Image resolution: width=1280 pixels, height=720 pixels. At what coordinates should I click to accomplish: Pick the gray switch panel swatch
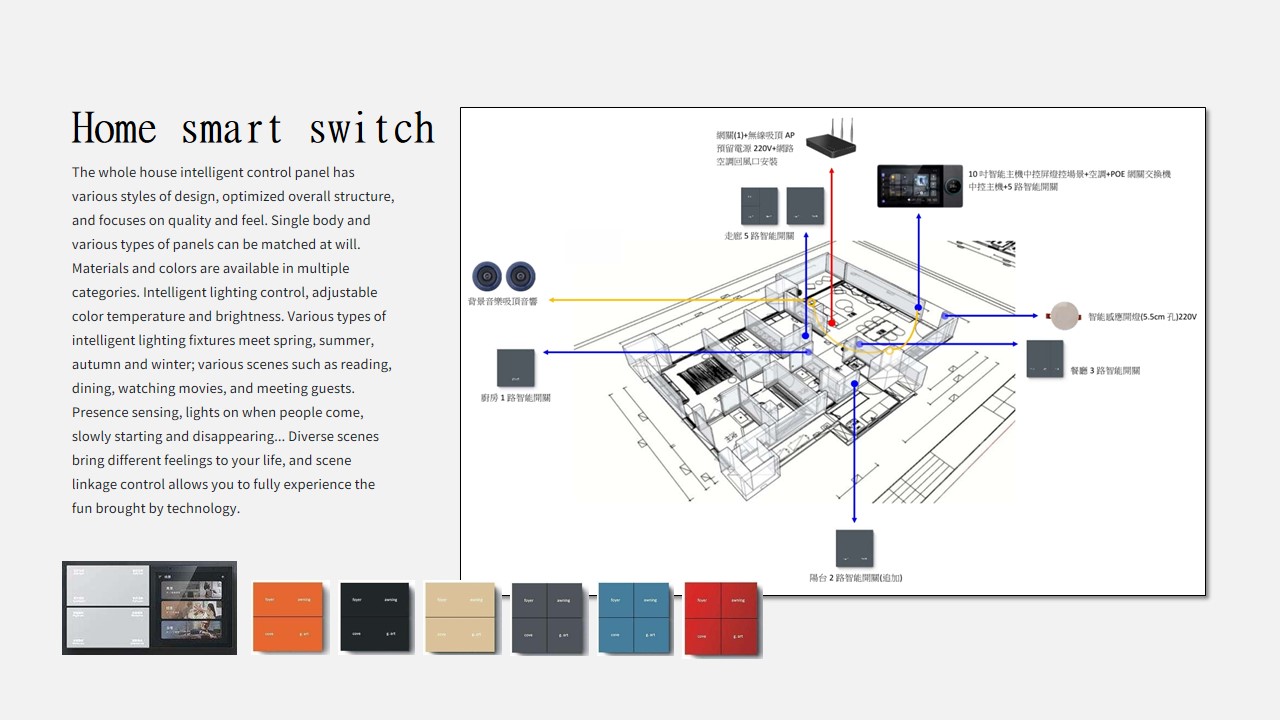[547, 618]
